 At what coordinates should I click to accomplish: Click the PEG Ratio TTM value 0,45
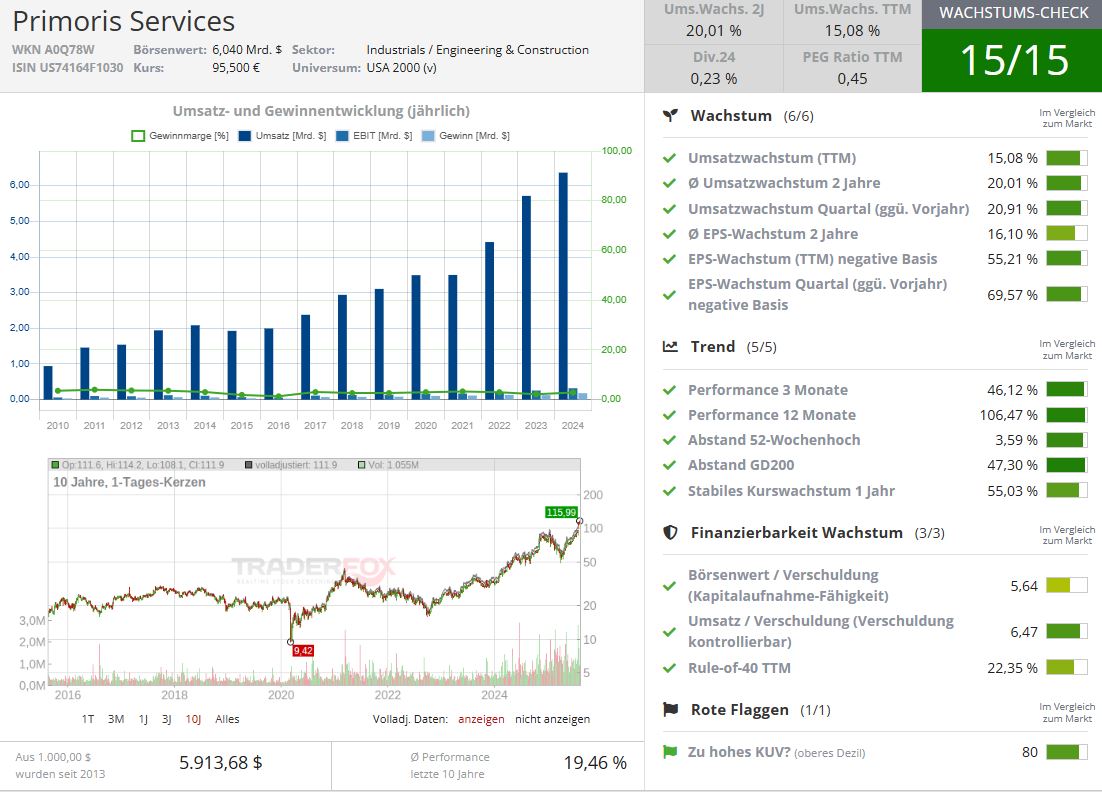(853, 79)
